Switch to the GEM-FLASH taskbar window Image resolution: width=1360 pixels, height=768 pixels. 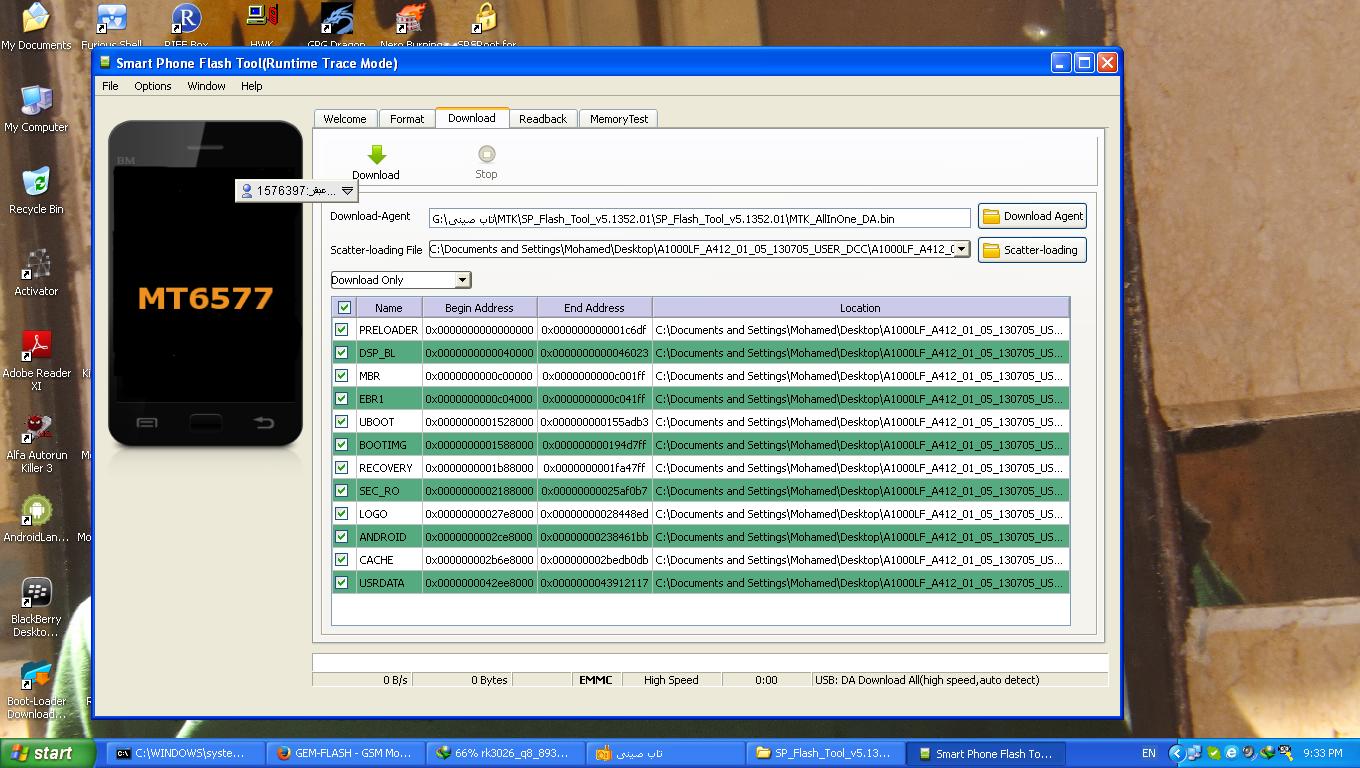(x=346, y=753)
